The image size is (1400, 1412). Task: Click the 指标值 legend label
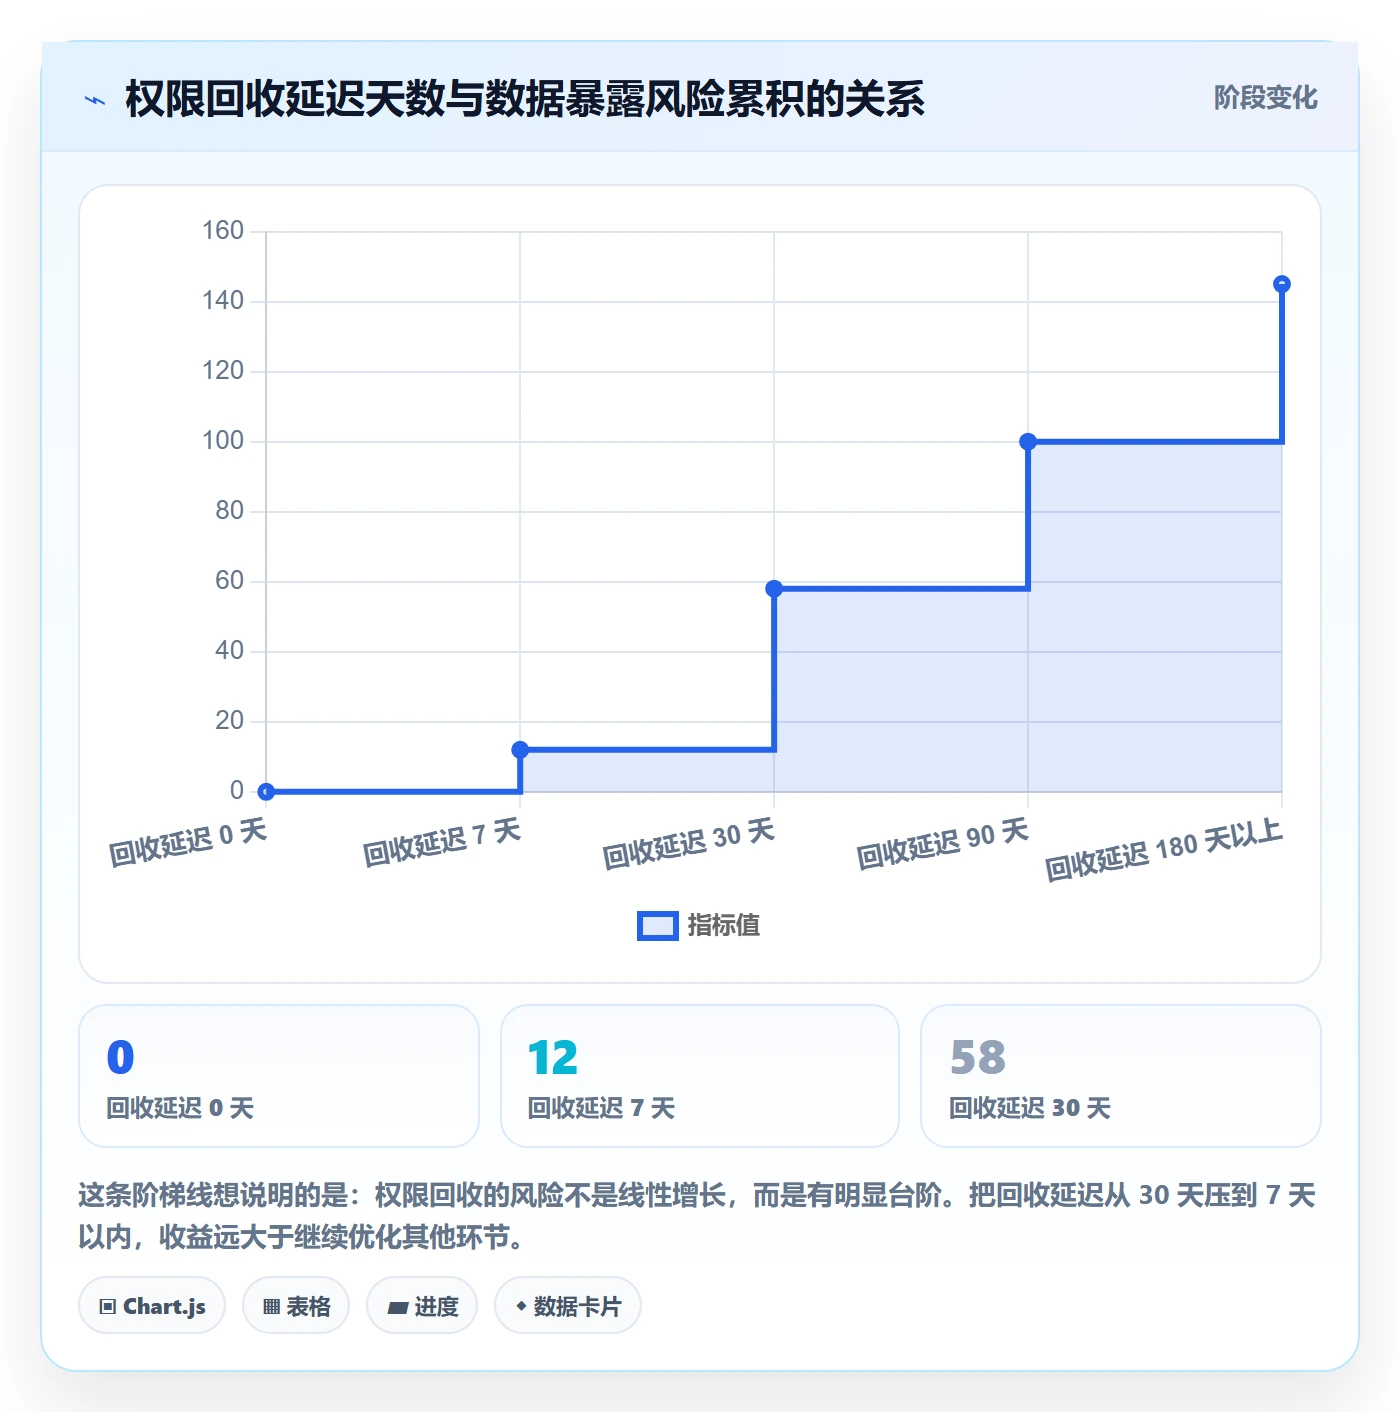(723, 926)
